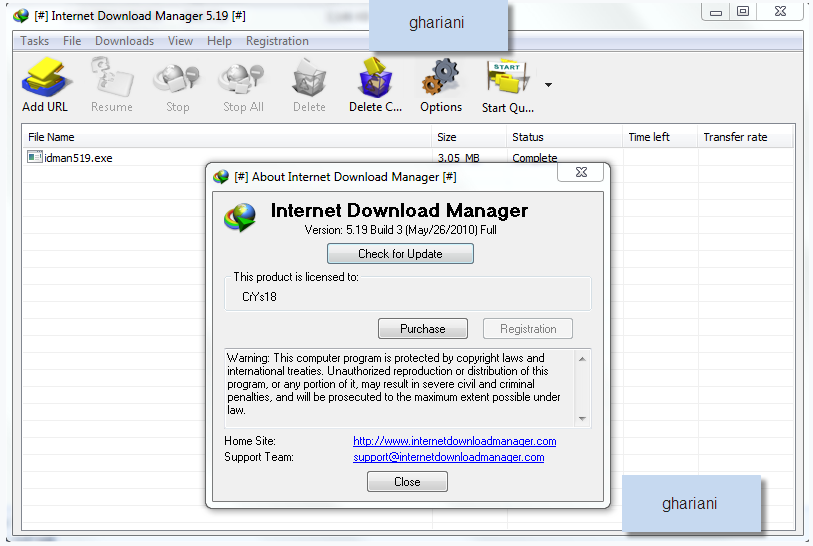The width and height of the screenshot is (813, 546).
Task: Click the Delete Completed toolbar icon
Action: [x=375, y=80]
